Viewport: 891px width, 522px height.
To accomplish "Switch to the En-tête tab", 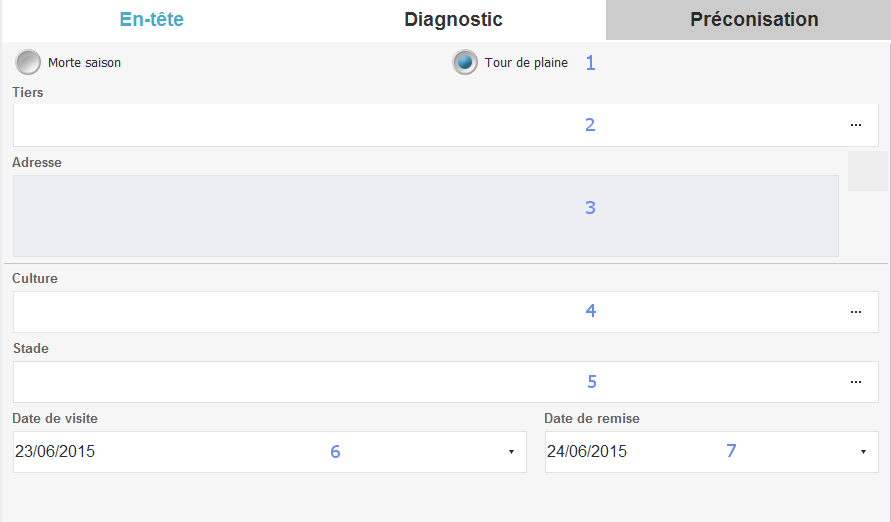I will pyautogui.click(x=151, y=19).
